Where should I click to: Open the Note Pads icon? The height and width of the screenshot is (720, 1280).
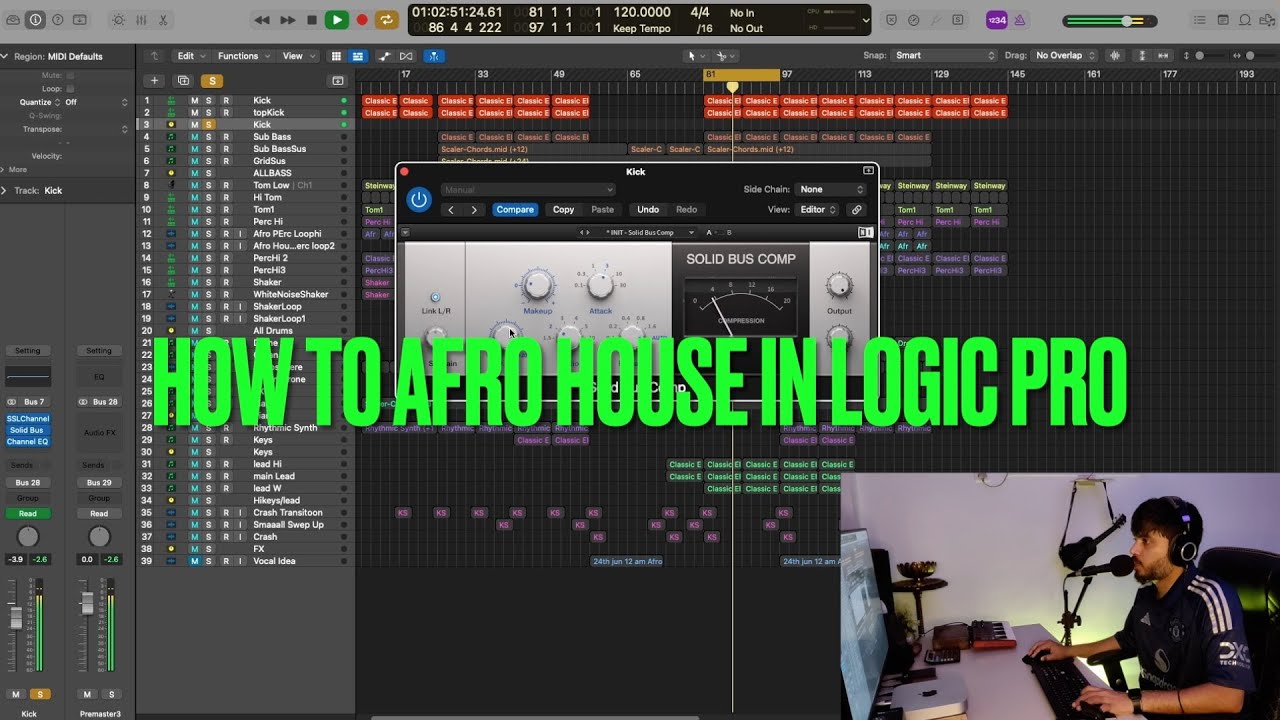tap(1223, 20)
